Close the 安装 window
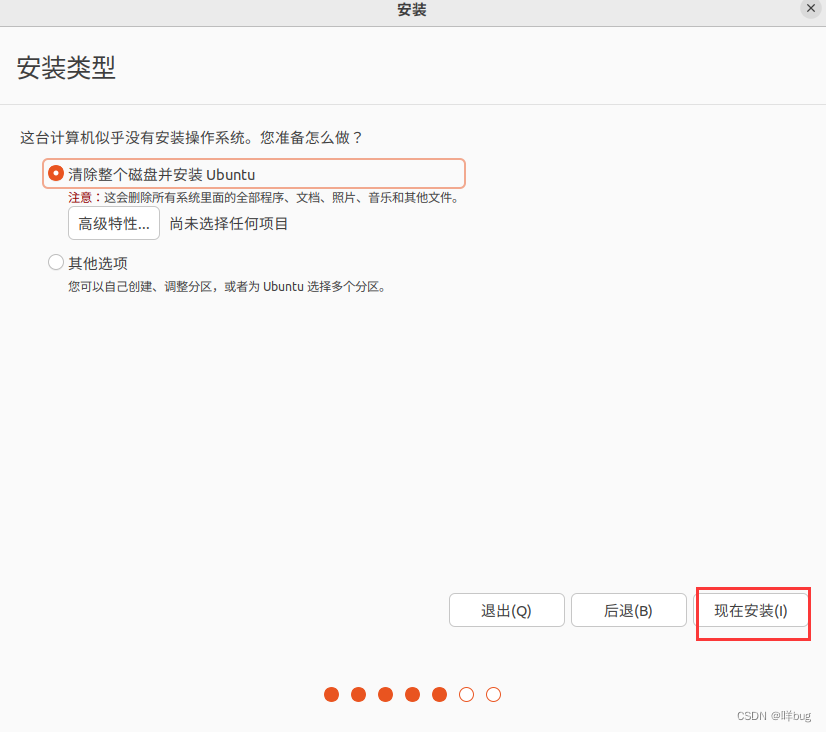 (811, 8)
